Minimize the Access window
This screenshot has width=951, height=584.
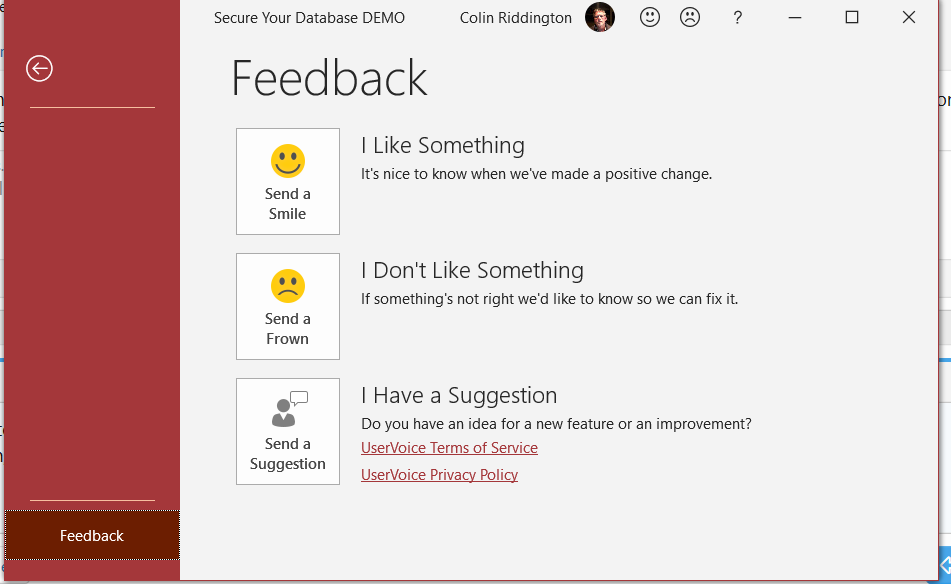click(x=797, y=17)
